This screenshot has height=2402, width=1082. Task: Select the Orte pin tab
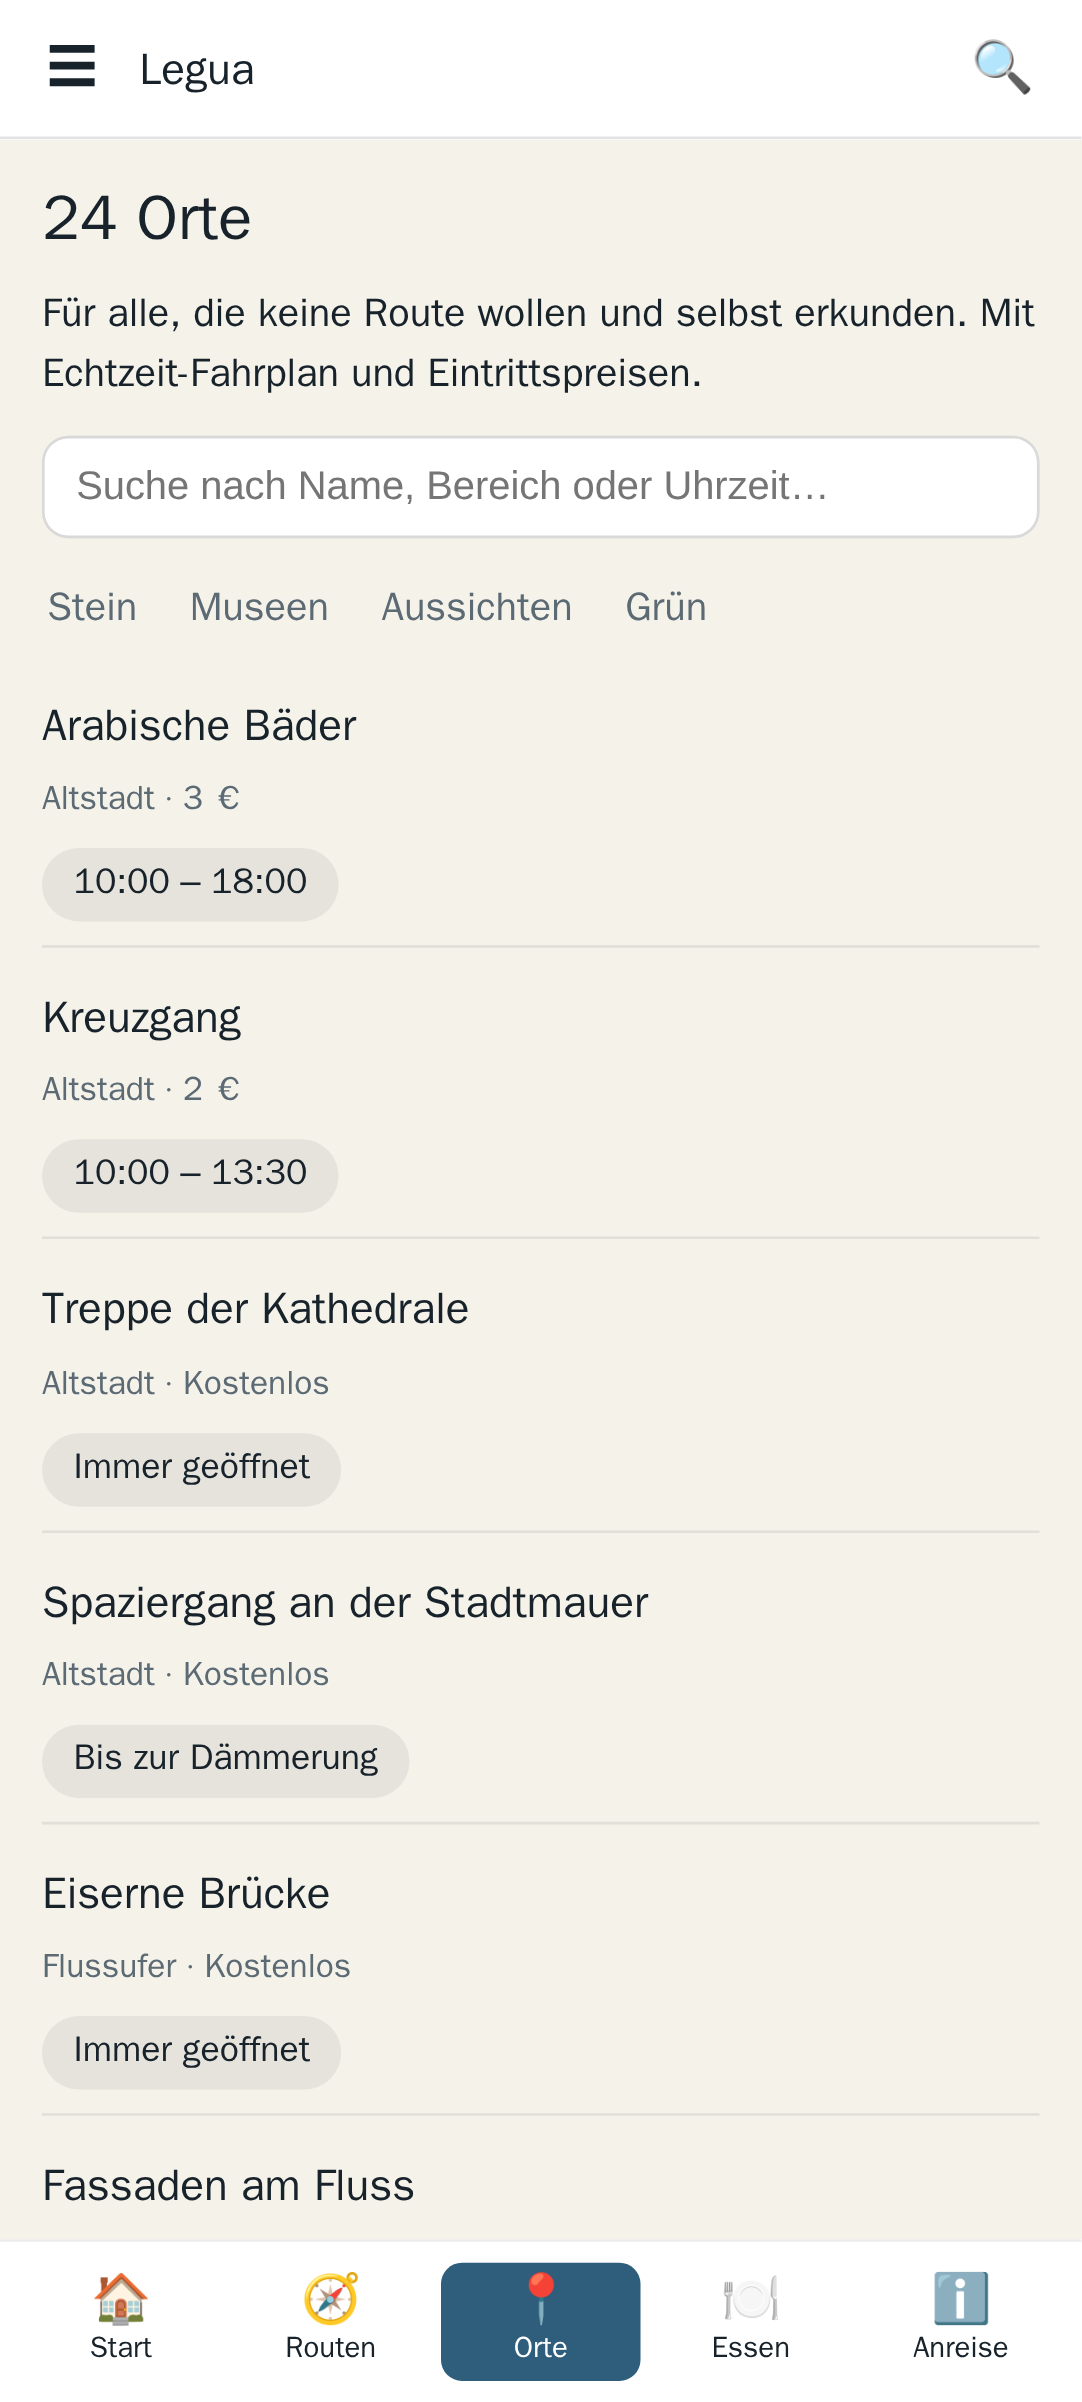pyautogui.click(x=541, y=2321)
